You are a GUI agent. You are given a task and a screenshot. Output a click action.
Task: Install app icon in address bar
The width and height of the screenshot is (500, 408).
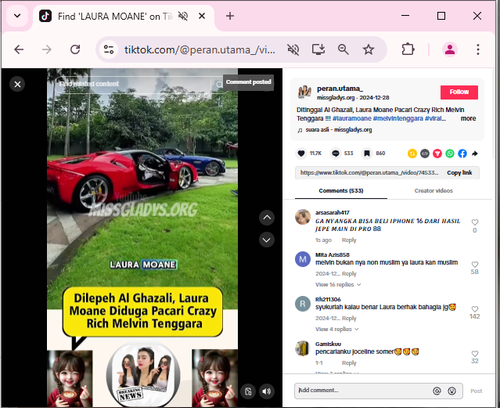pyautogui.click(x=318, y=50)
